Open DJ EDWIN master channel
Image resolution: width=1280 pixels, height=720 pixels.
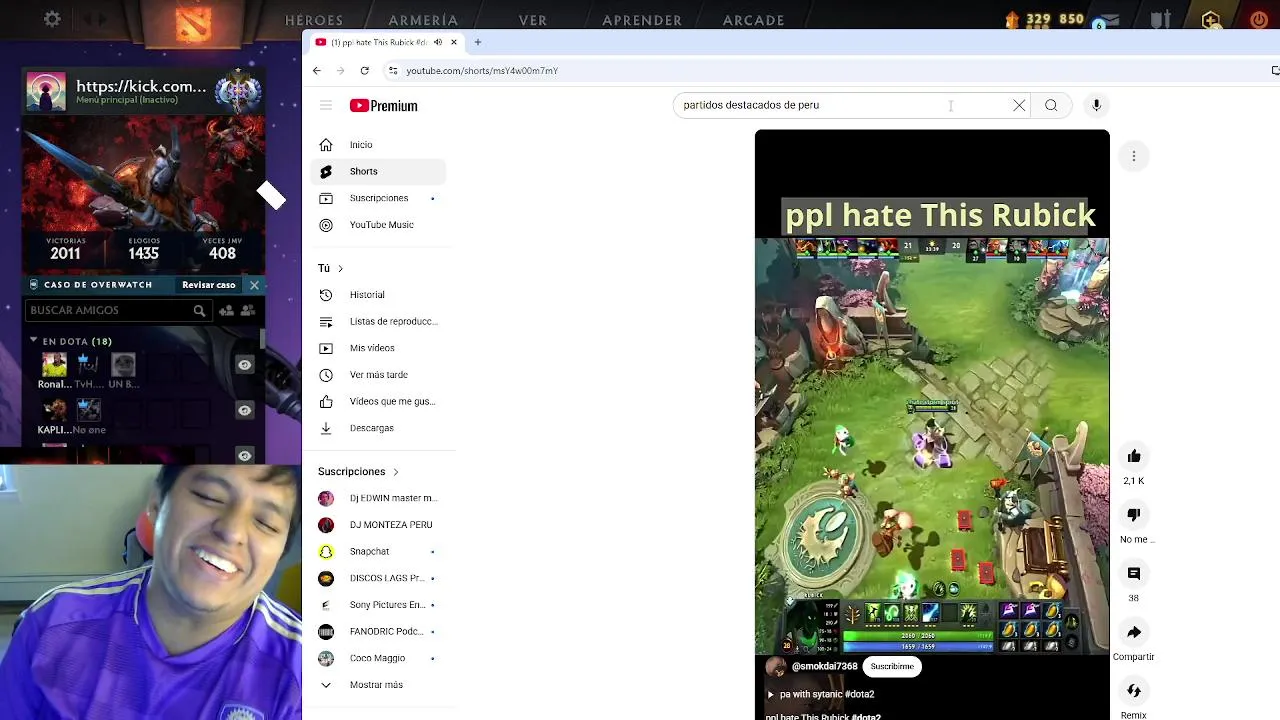coord(378,498)
